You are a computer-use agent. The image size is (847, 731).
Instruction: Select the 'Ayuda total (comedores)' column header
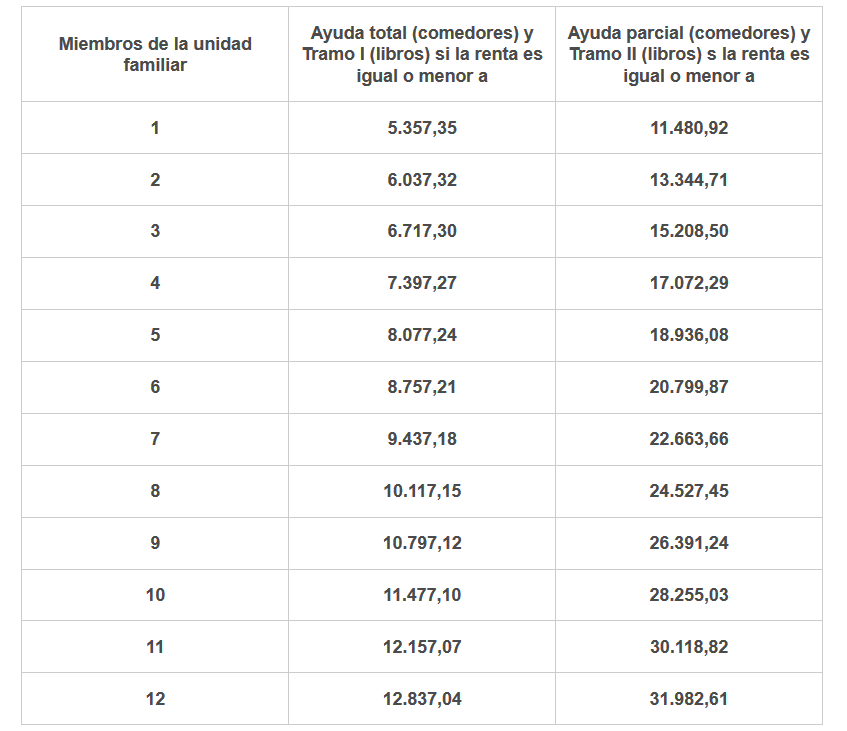coord(422,54)
